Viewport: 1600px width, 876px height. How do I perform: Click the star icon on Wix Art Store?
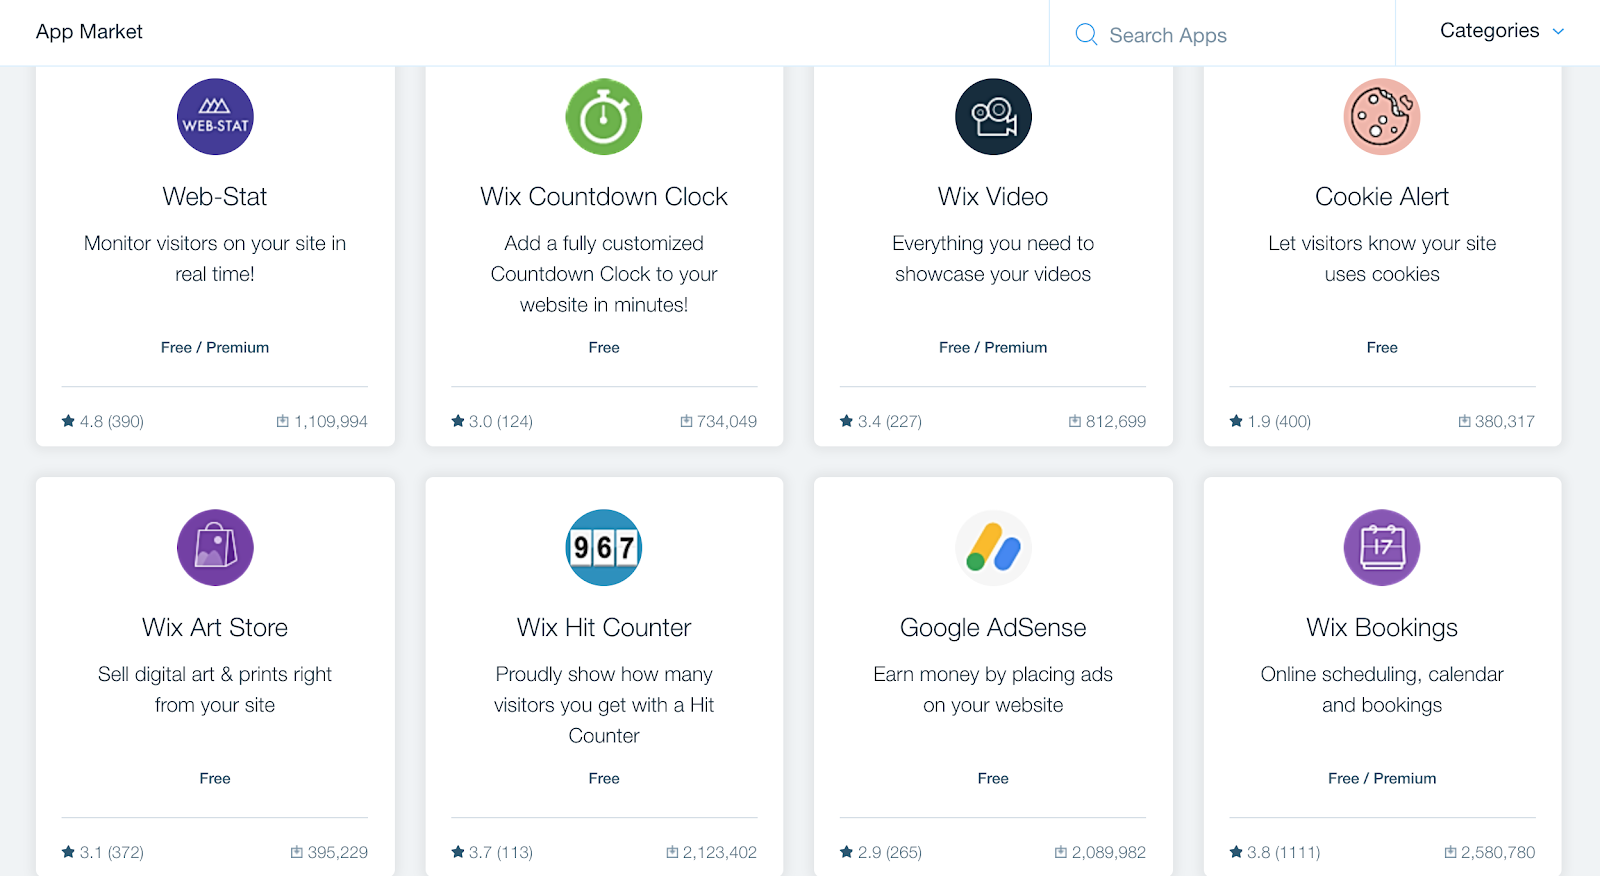point(68,852)
